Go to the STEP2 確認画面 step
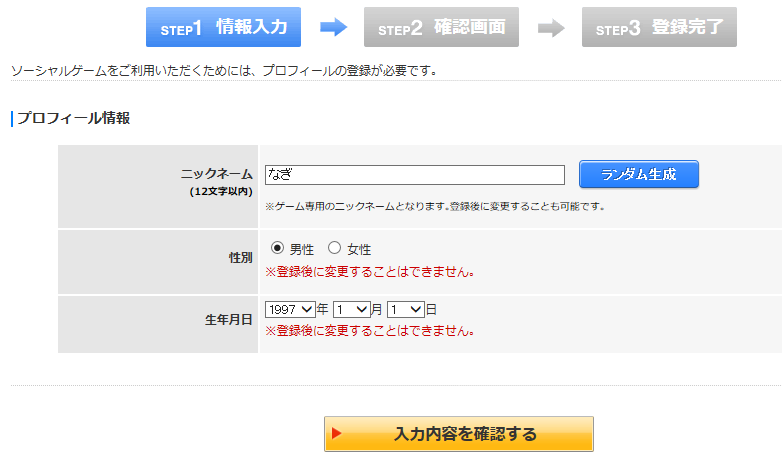 tap(441, 28)
